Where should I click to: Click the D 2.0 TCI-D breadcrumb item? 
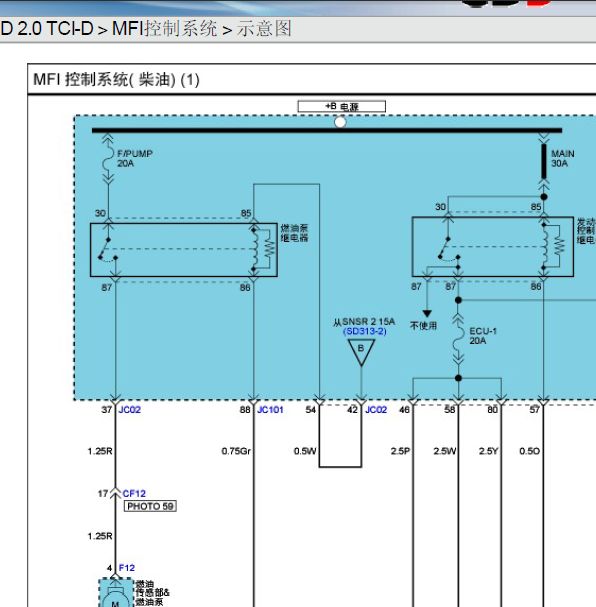point(47,29)
